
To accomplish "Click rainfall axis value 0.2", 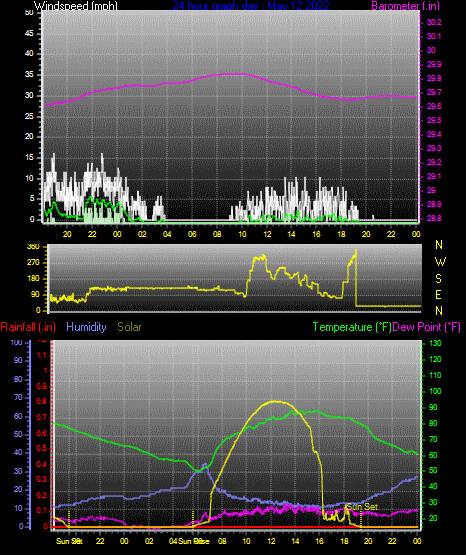I will pyautogui.click(x=42, y=495).
